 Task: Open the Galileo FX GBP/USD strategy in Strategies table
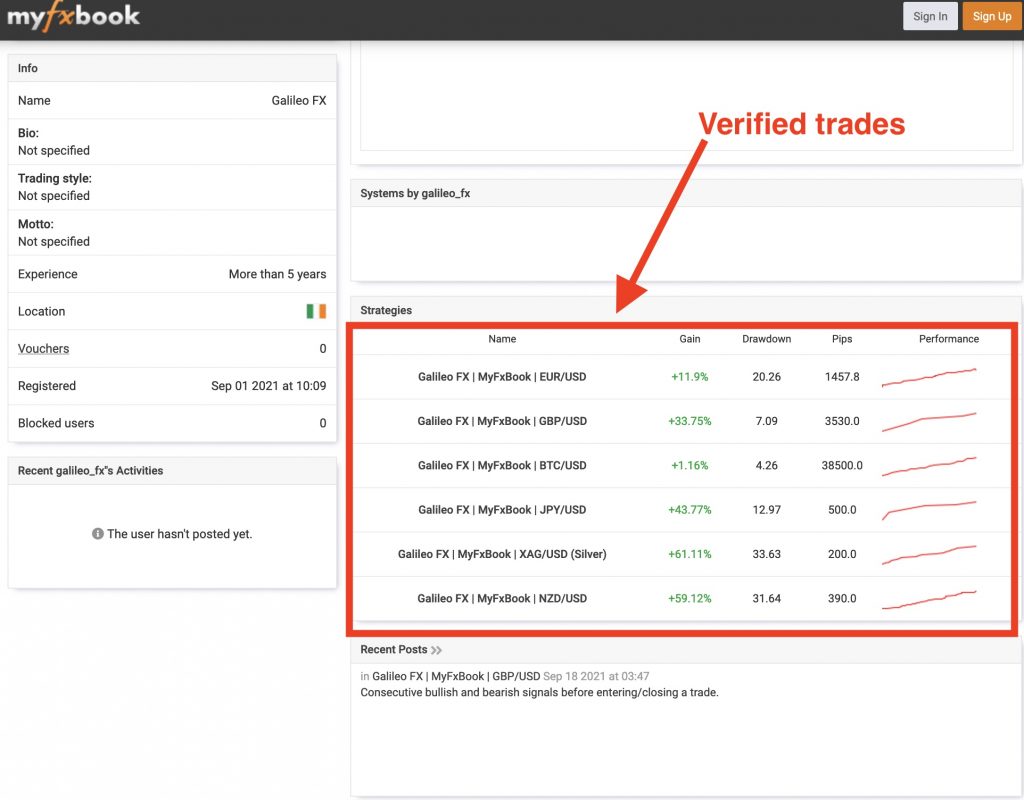coord(502,421)
